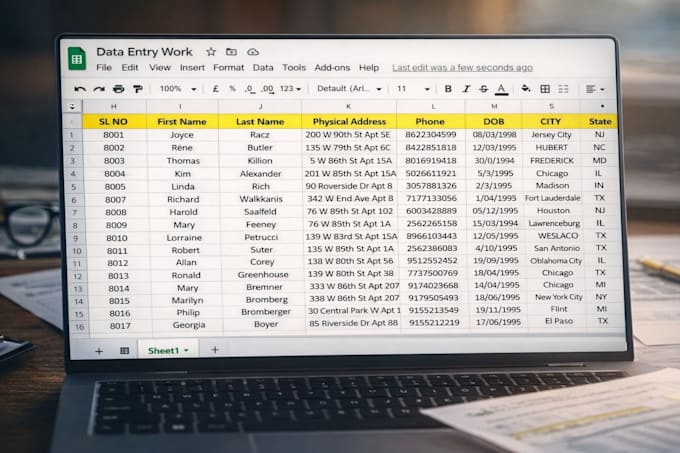This screenshot has width=680, height=453.
Task: Click the move to folder icon
Action: (x=231, y=52)
